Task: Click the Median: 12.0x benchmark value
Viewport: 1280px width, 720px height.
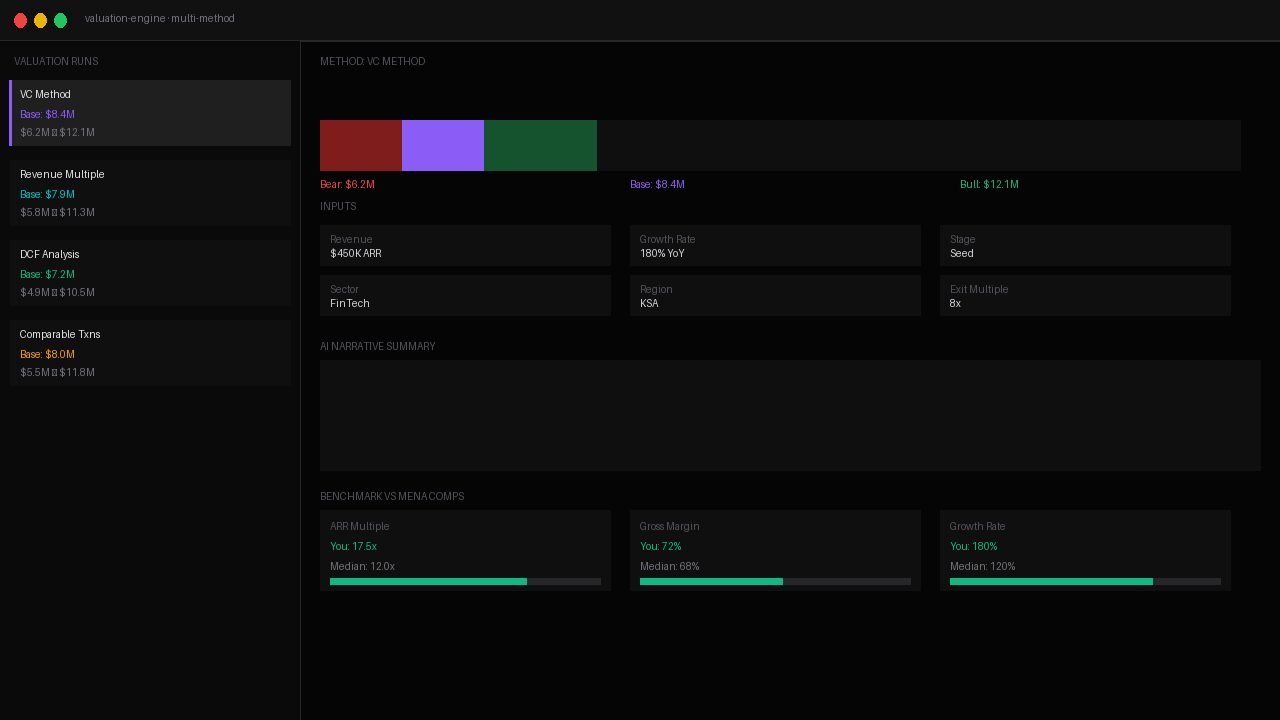Action: pyautogui.click(x=362, y=567)
